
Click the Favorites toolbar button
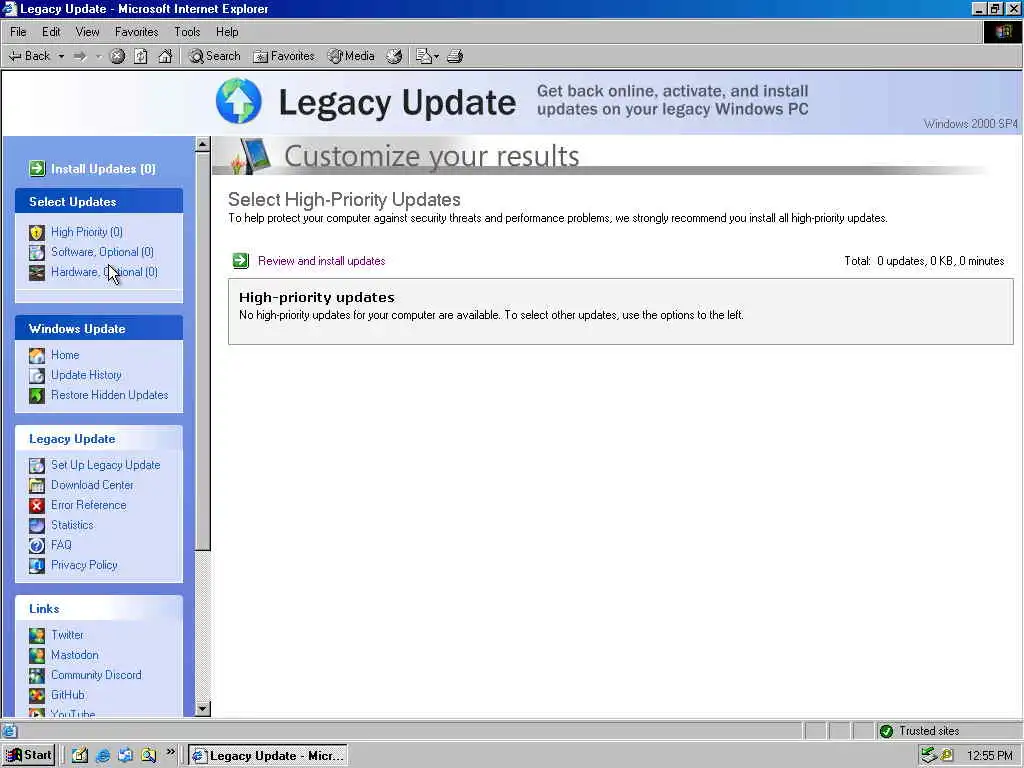click(284, 56)
